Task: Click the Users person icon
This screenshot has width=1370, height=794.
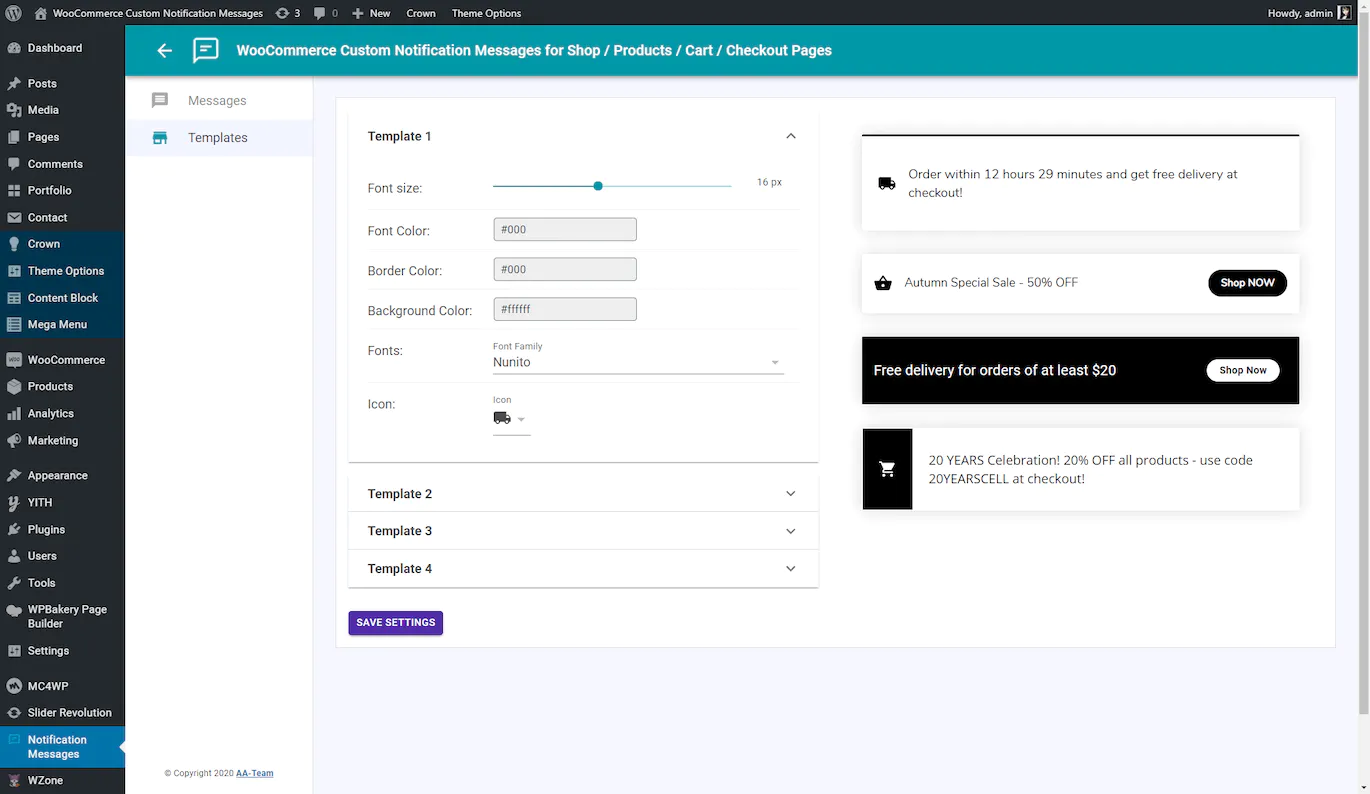Action: [14, 556]
